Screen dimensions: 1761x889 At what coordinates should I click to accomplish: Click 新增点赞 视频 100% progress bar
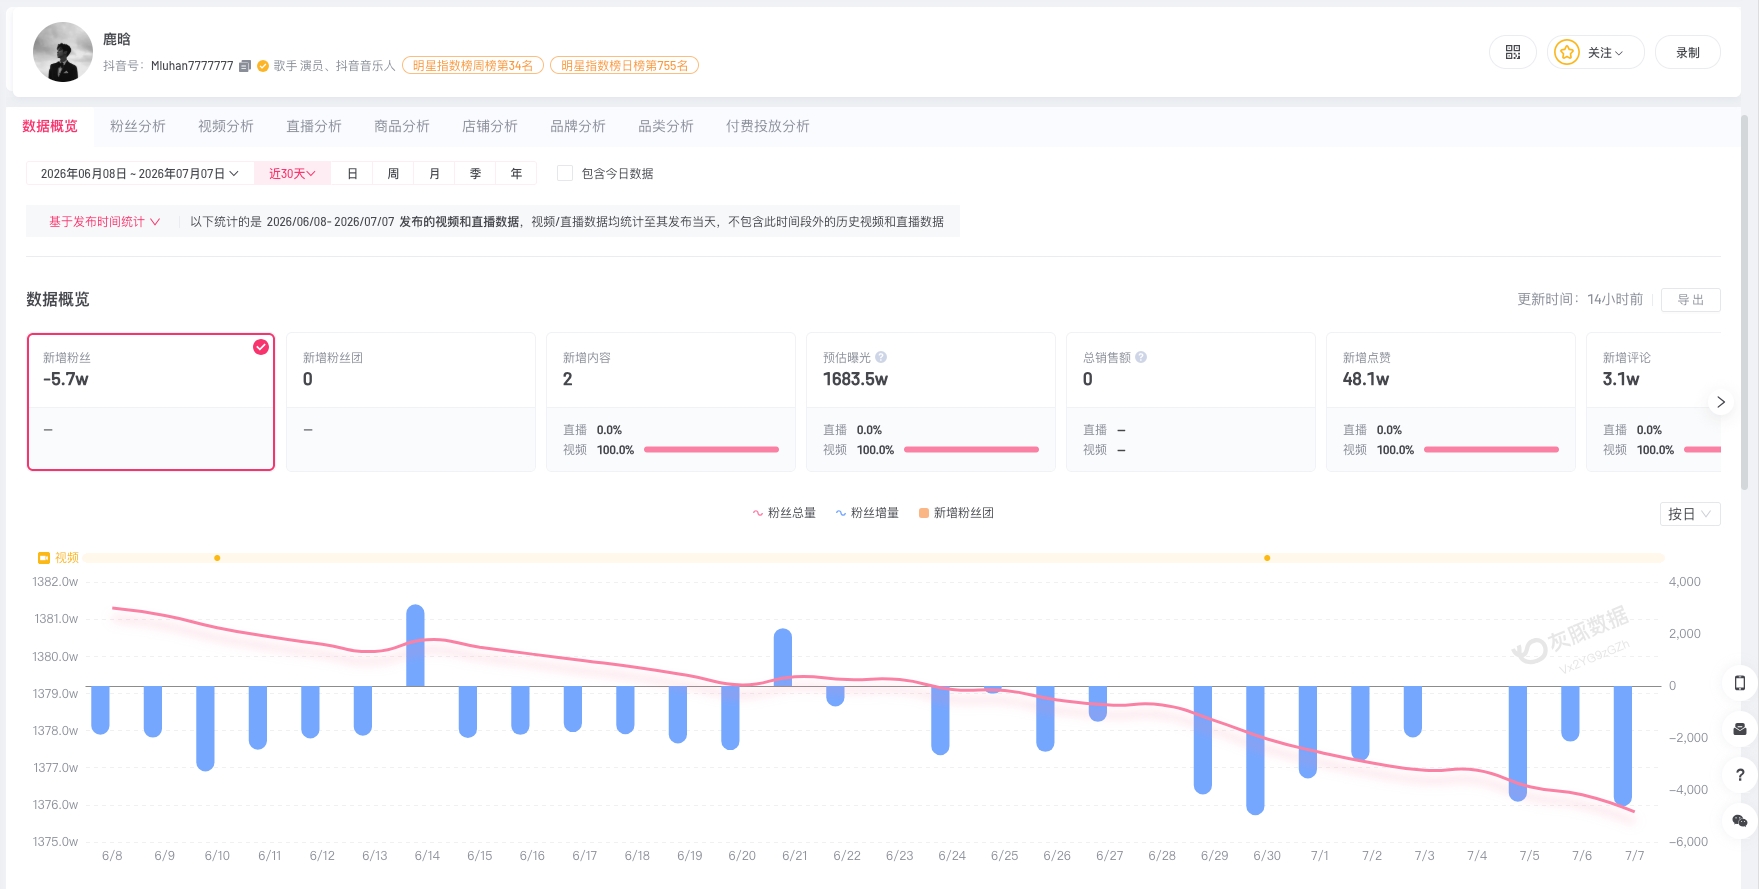pyautogui.click(x=1491, y=450)
